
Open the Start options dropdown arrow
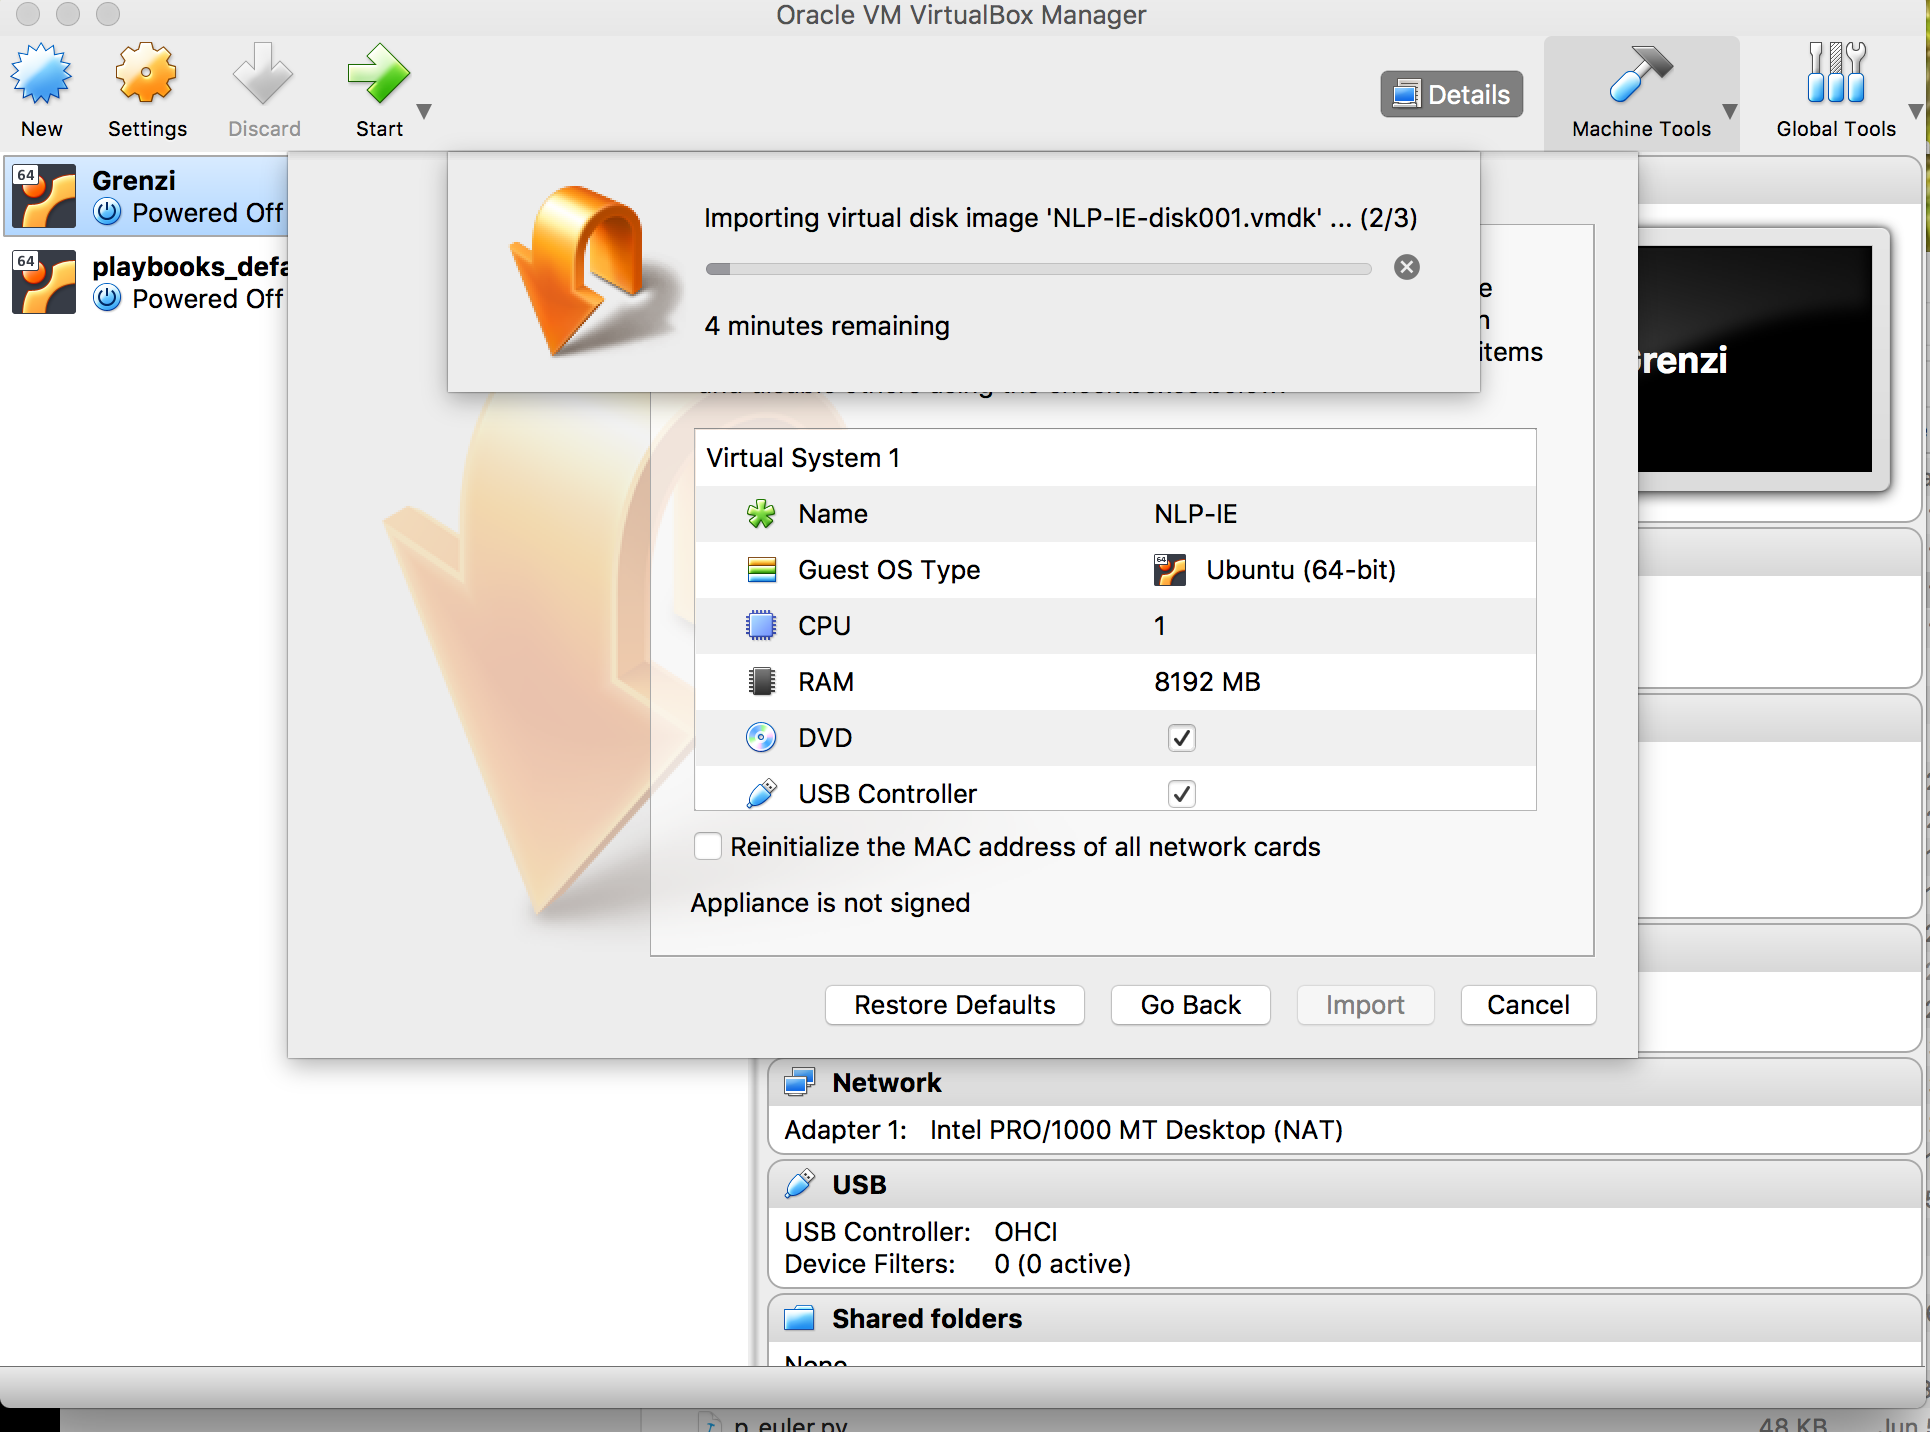[424, 111]
